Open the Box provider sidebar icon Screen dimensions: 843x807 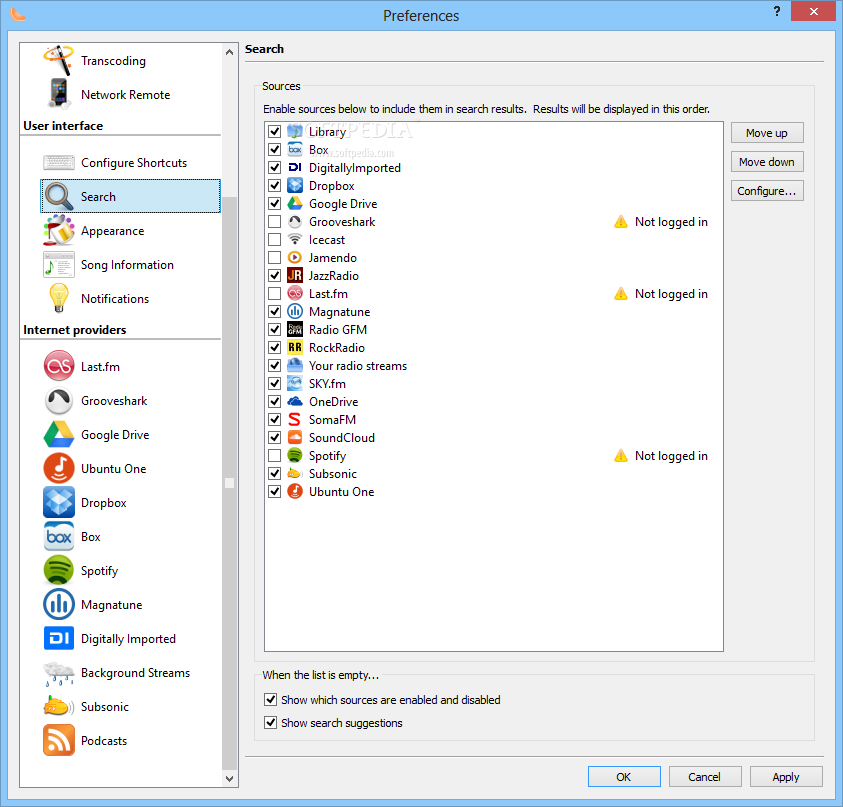[59, 537]
